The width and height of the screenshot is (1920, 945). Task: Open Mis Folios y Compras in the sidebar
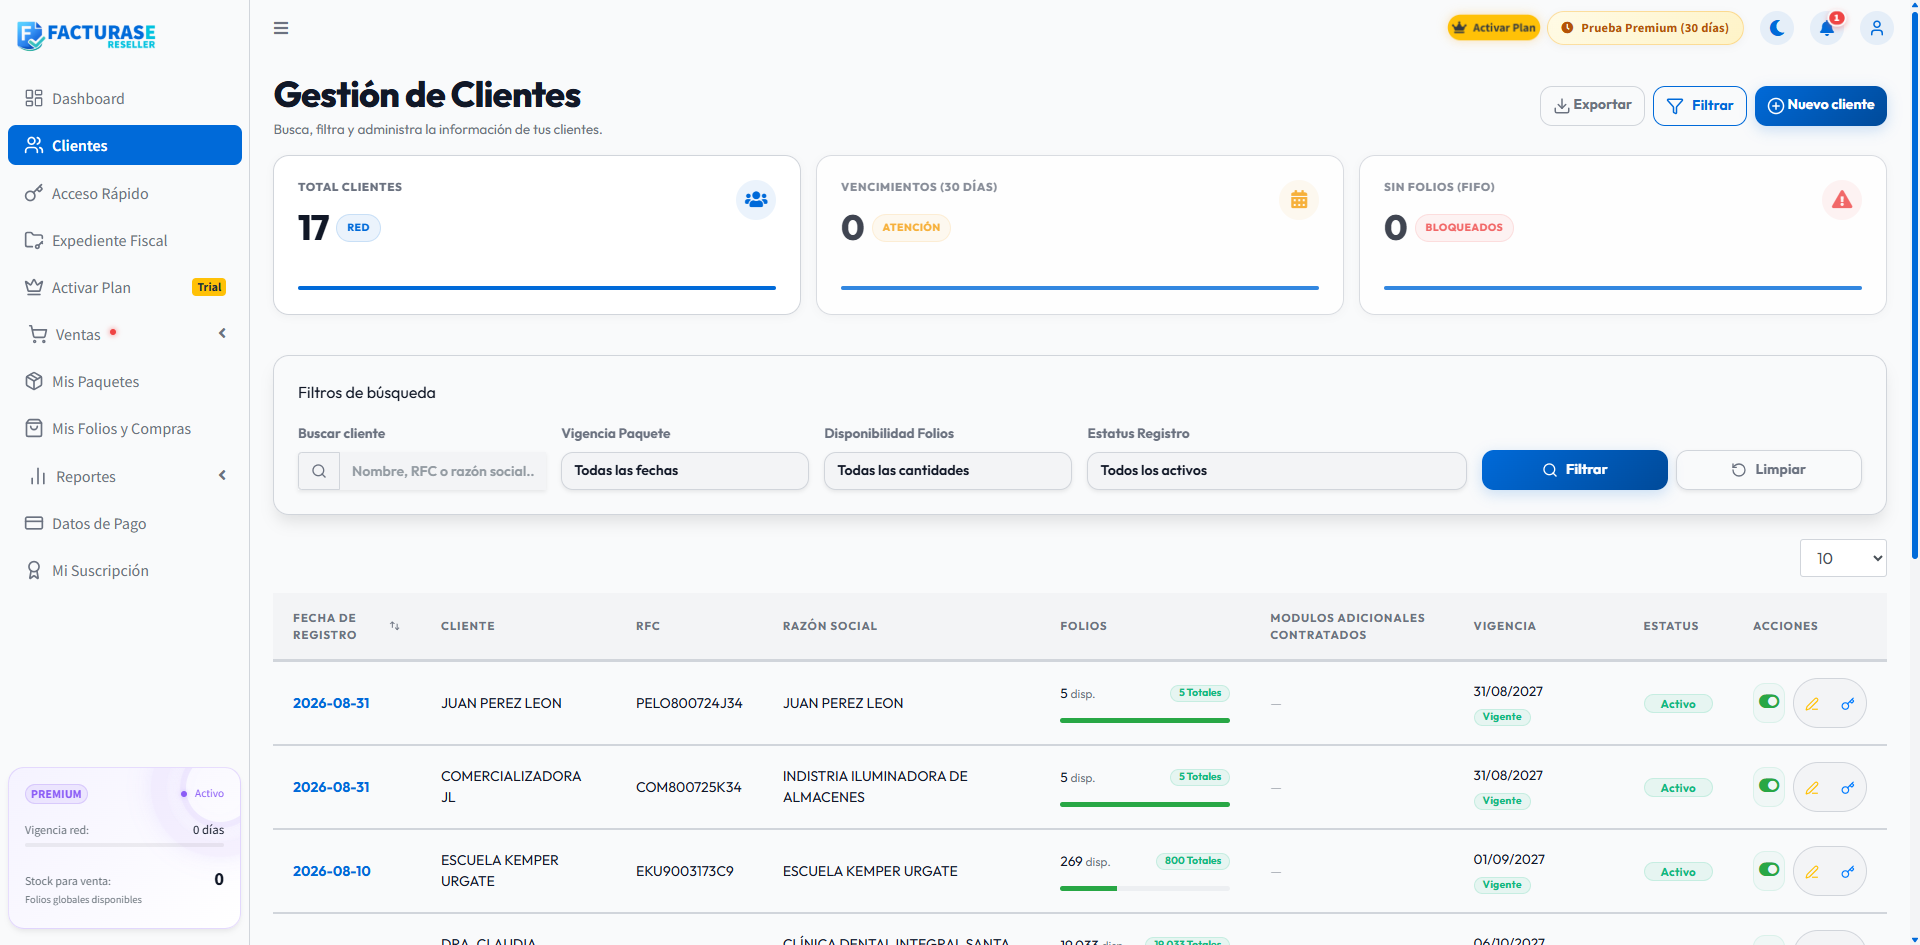click(x=125, y=428)
